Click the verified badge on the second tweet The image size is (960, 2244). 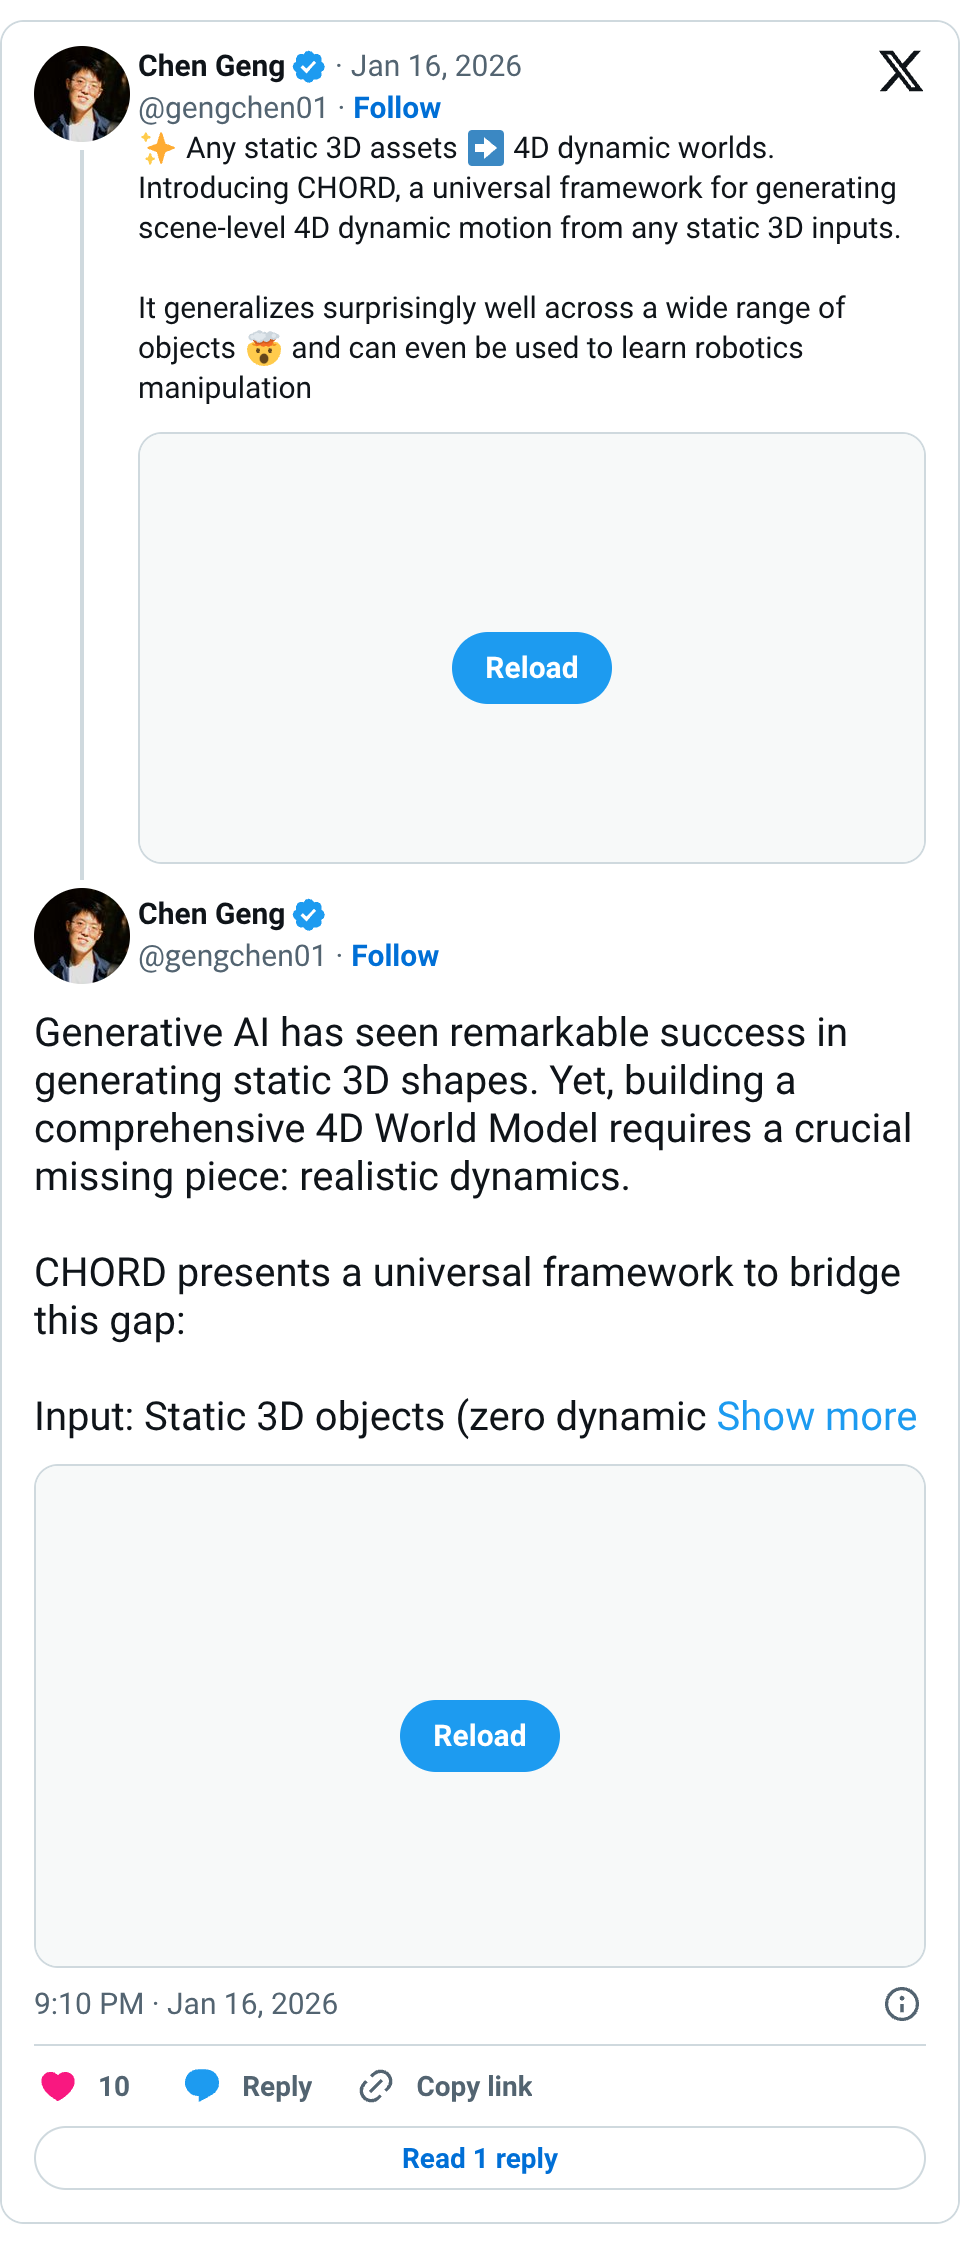point(309,913)
